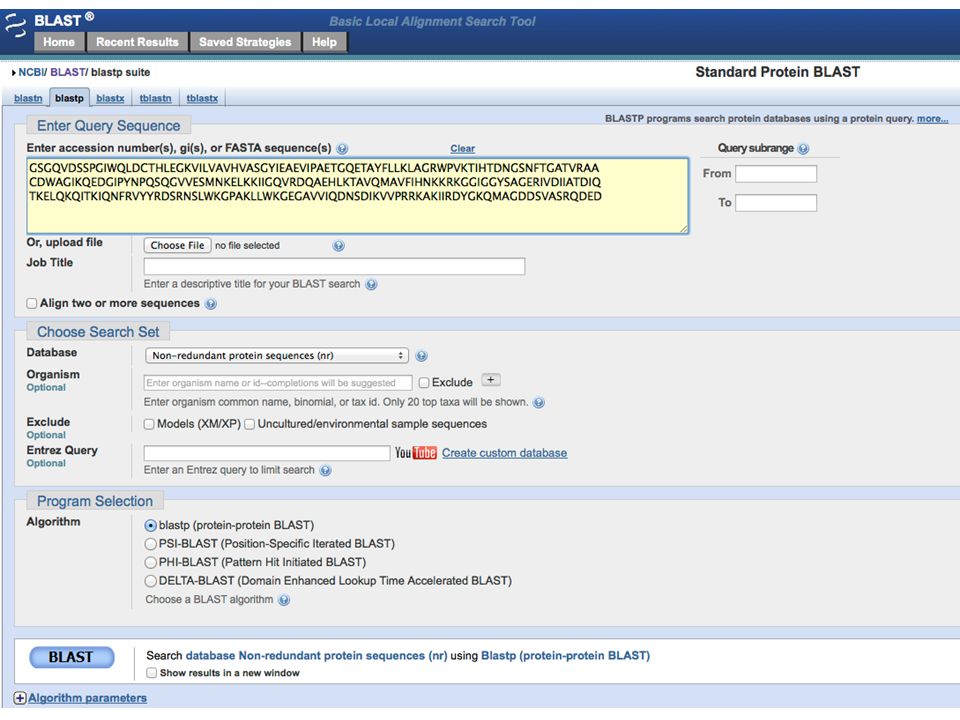The width and height of the screenshot is (960, 720).
Task: Click help icon for Entrez query hint
Action: click(326, 470)
